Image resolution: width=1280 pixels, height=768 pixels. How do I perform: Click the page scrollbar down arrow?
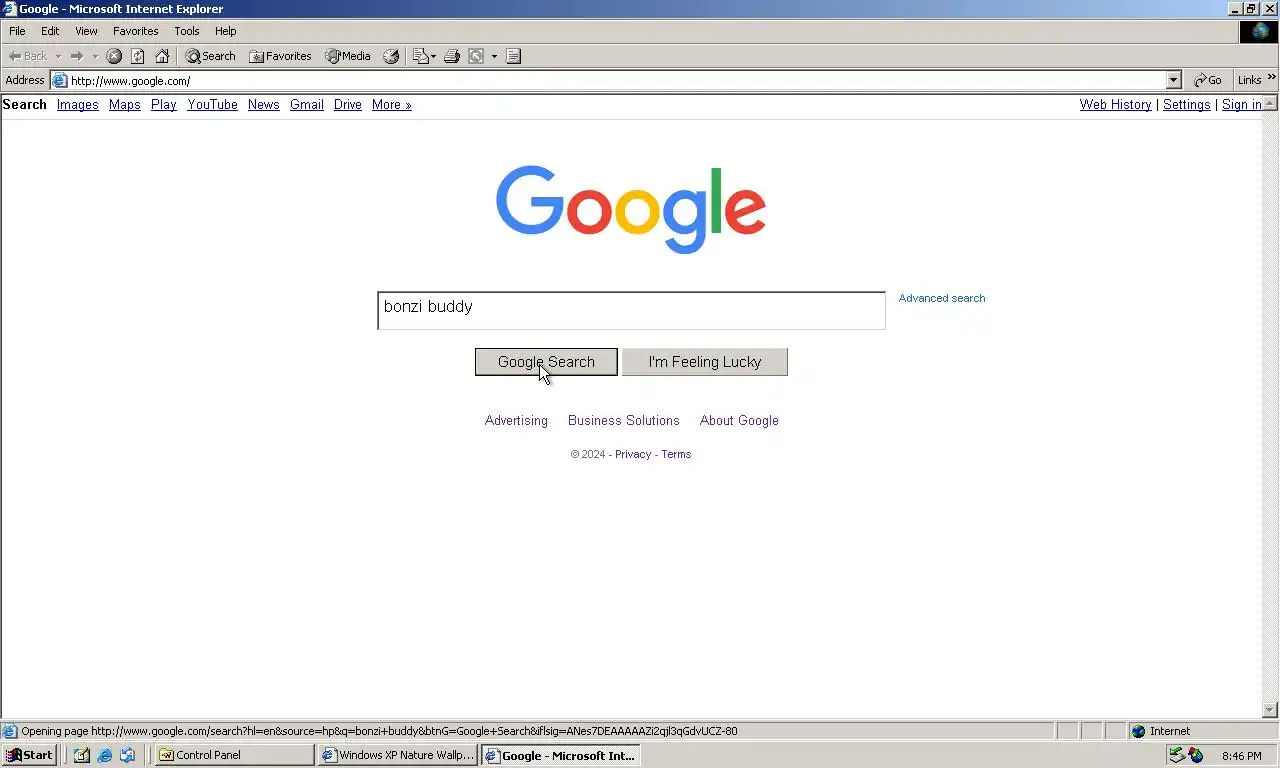tap(1271, 710)
